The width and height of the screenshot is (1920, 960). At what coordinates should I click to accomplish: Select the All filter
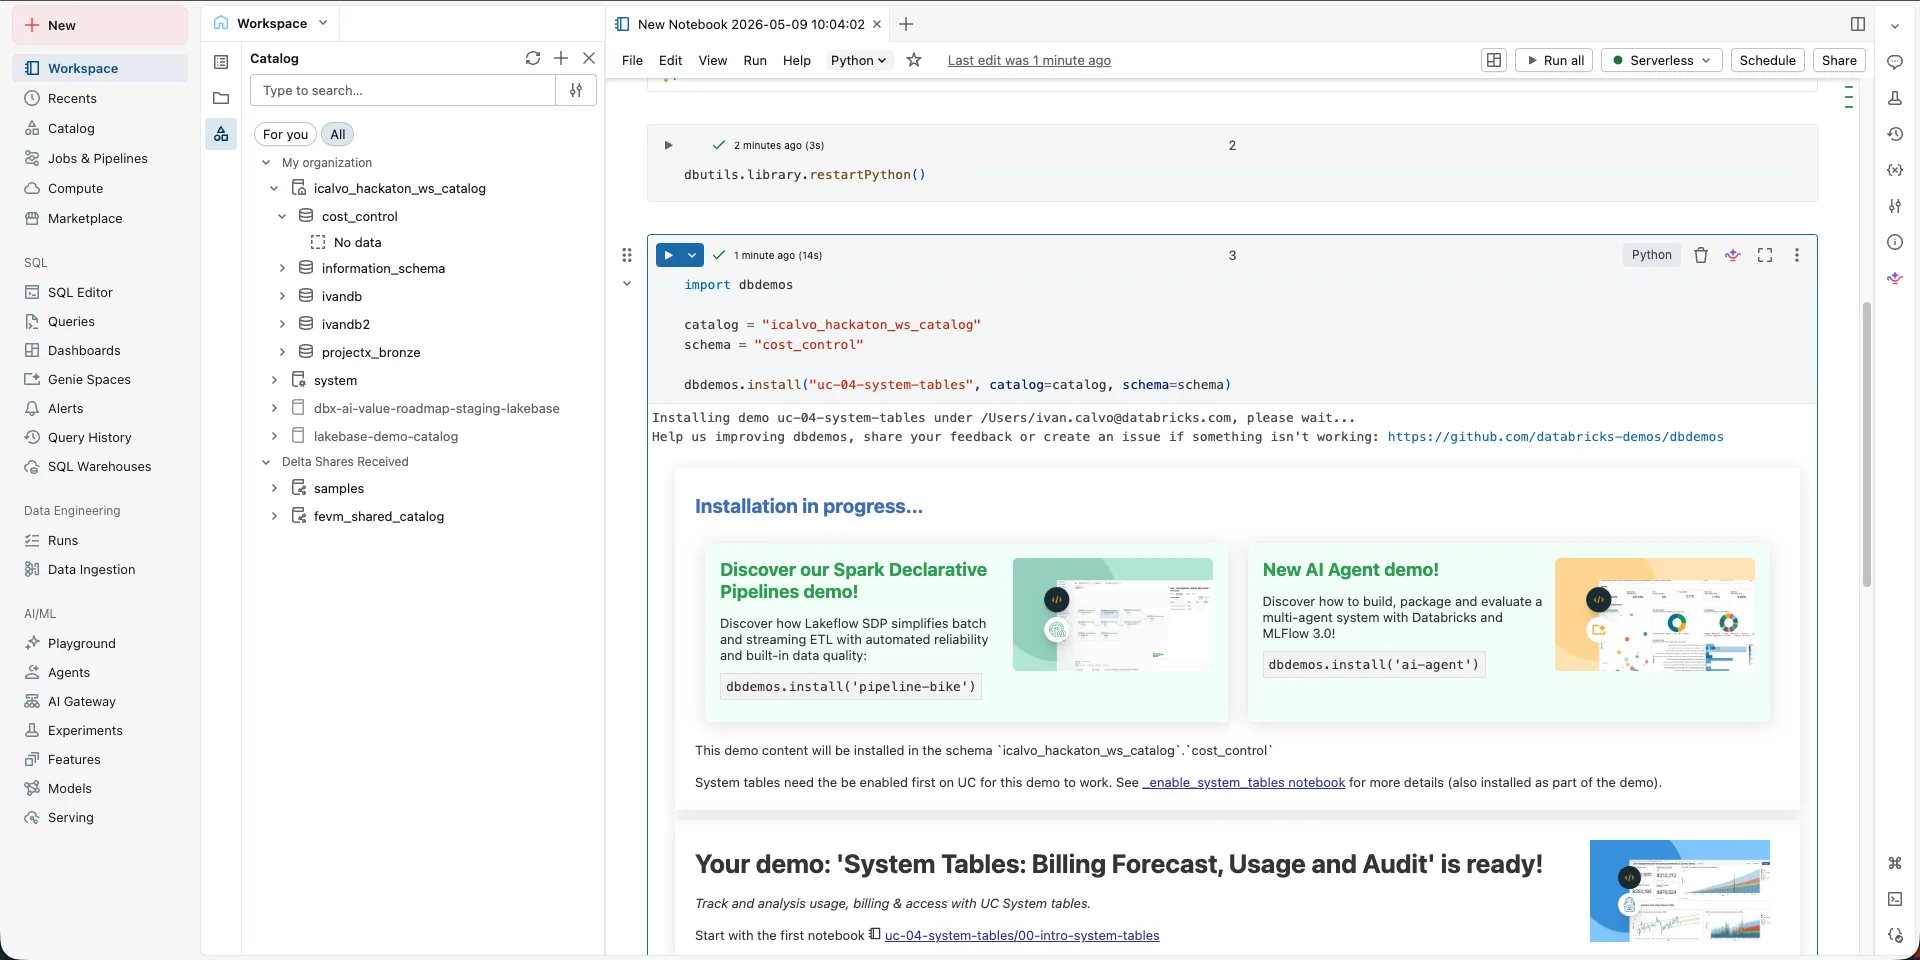pos(338,134)
